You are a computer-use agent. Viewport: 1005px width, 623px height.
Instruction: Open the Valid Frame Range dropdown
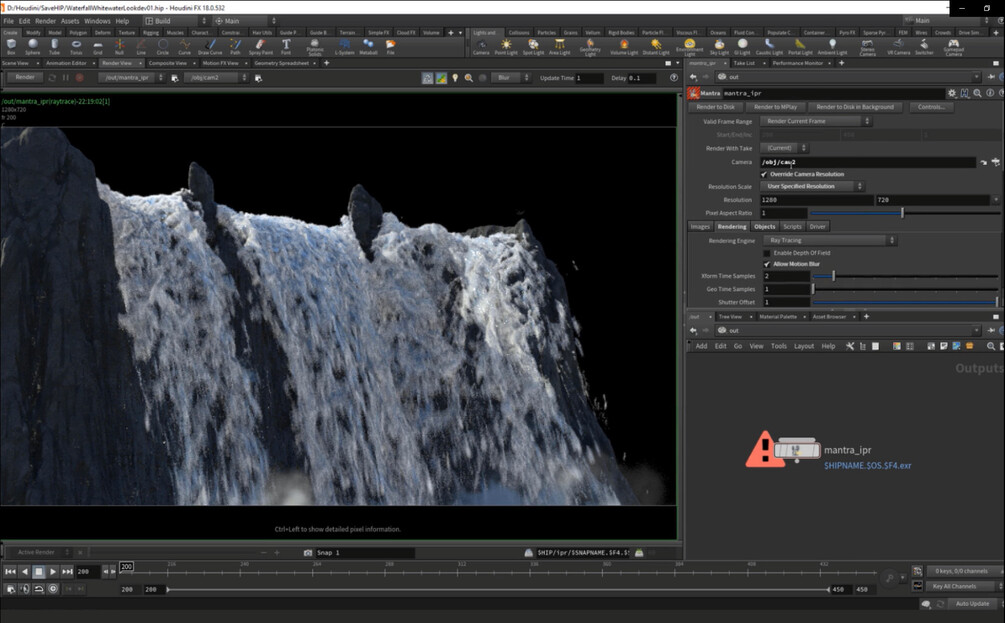[817, 121]
